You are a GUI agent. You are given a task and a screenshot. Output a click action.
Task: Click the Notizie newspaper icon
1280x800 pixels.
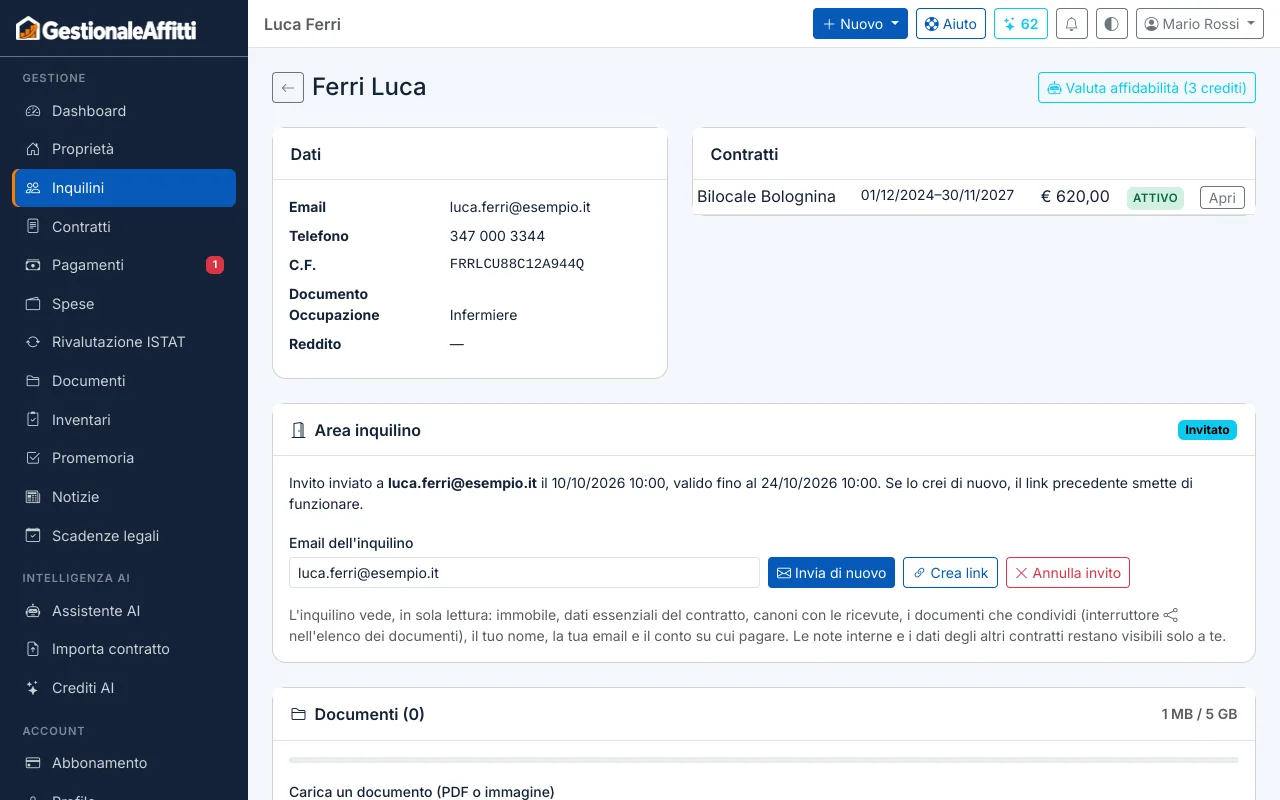pyautogui.click(x=33, y=497)
